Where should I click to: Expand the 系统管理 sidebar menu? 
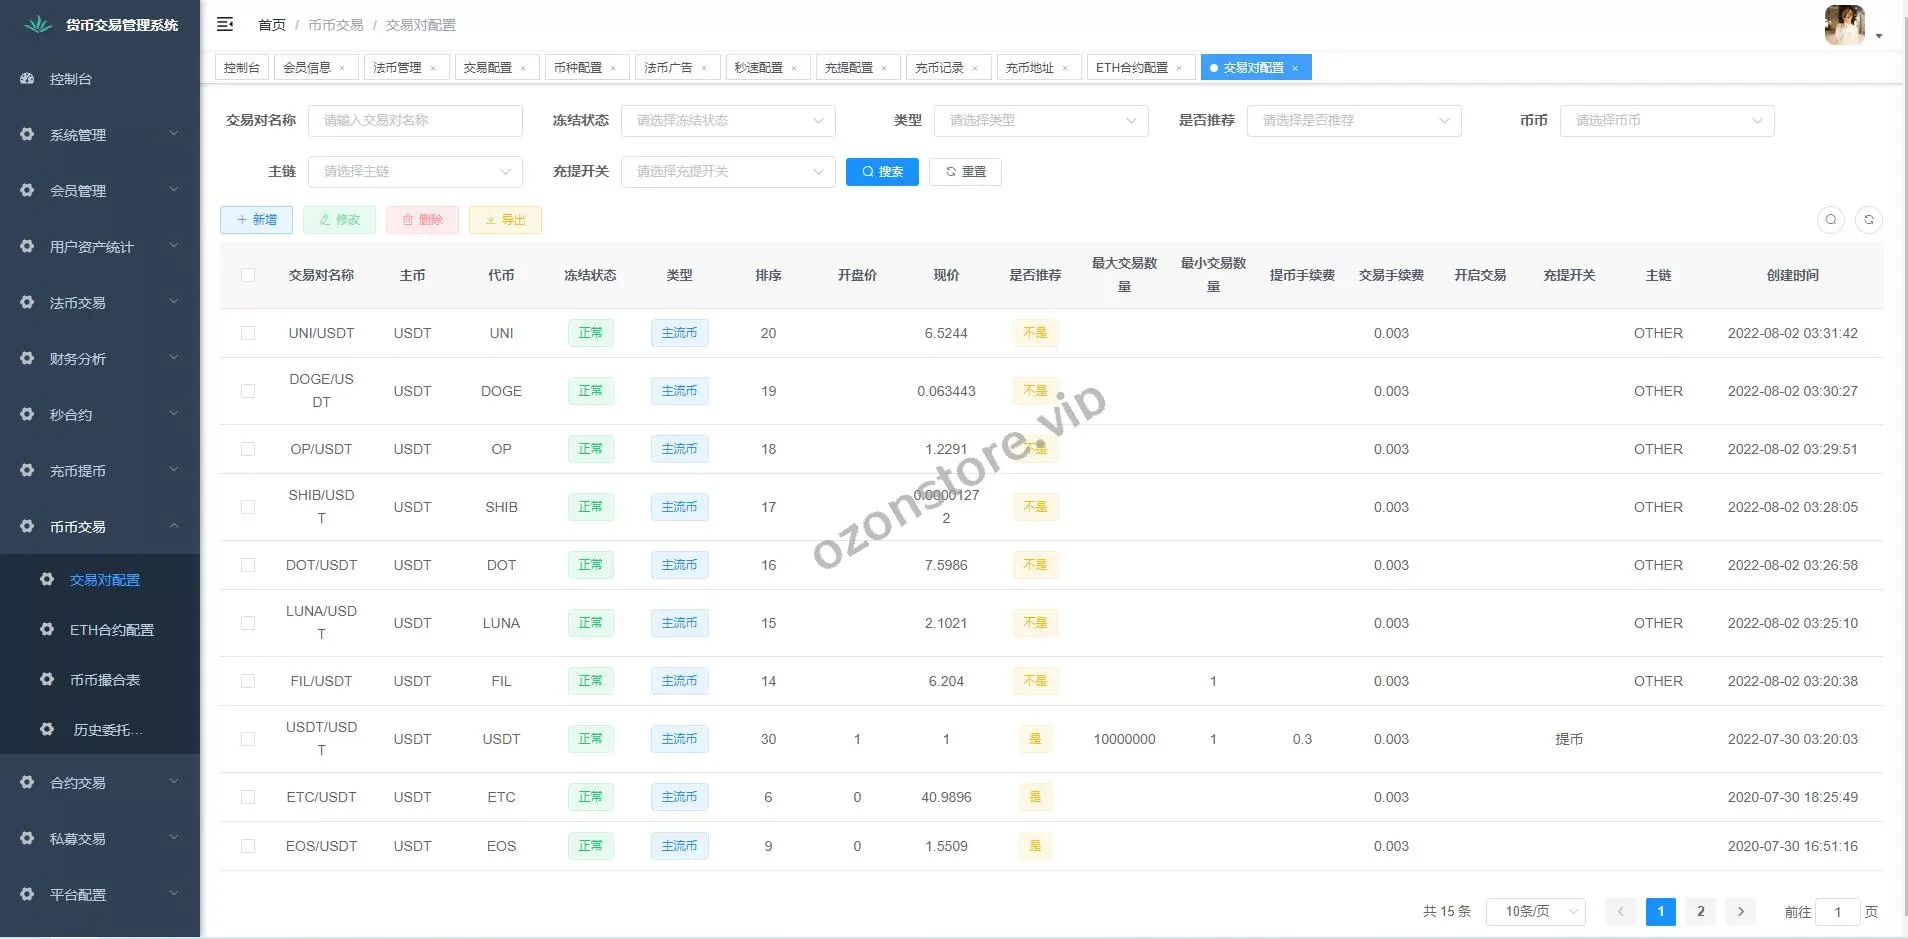click(100, 135)
